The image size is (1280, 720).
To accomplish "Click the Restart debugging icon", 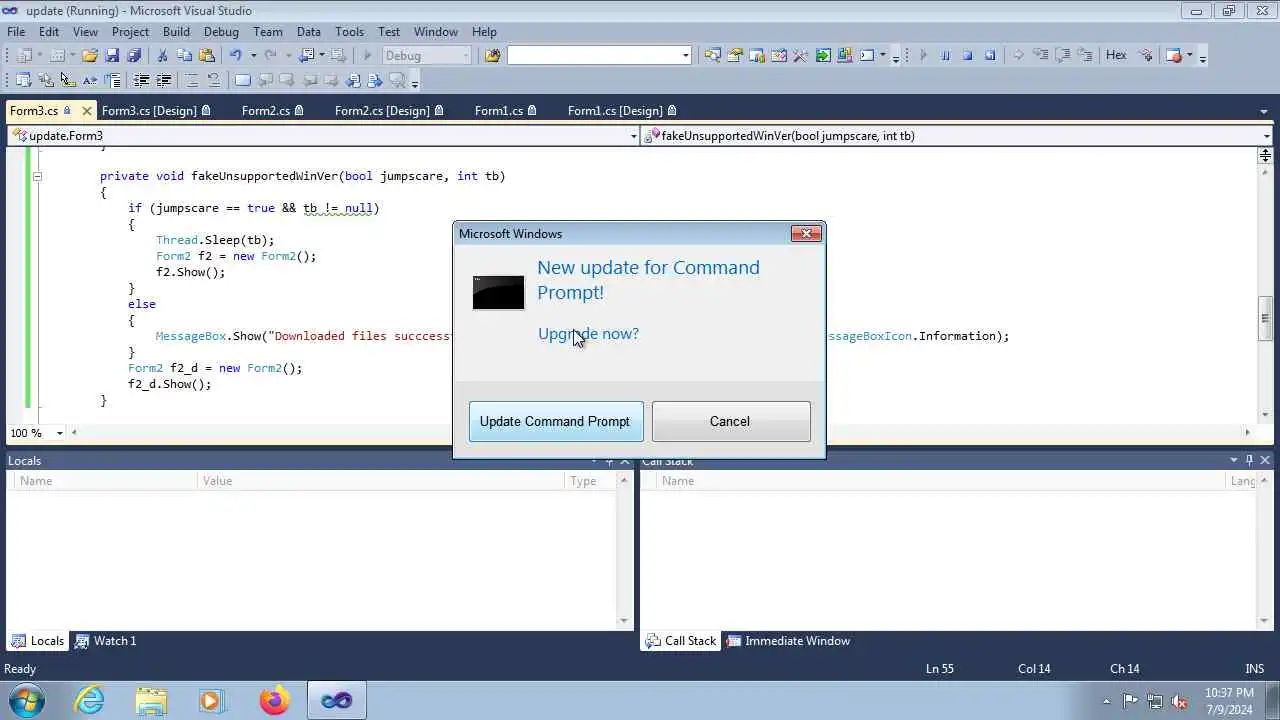I will coord(990,56).
